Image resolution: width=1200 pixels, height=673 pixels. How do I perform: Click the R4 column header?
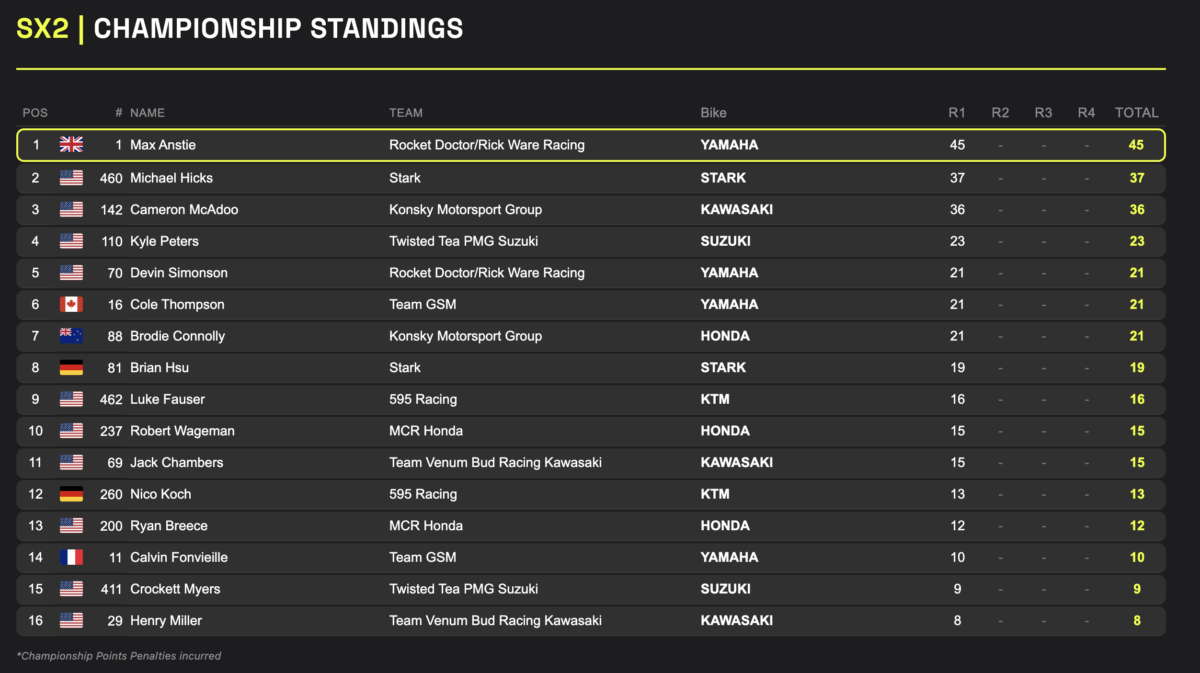click(1087, 113)
